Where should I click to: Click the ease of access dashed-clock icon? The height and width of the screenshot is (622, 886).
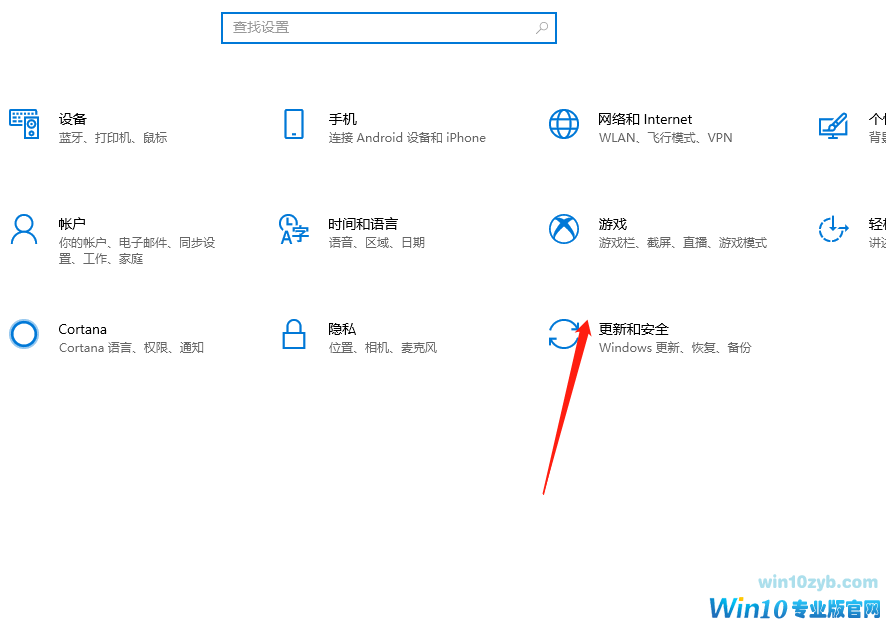833,229
